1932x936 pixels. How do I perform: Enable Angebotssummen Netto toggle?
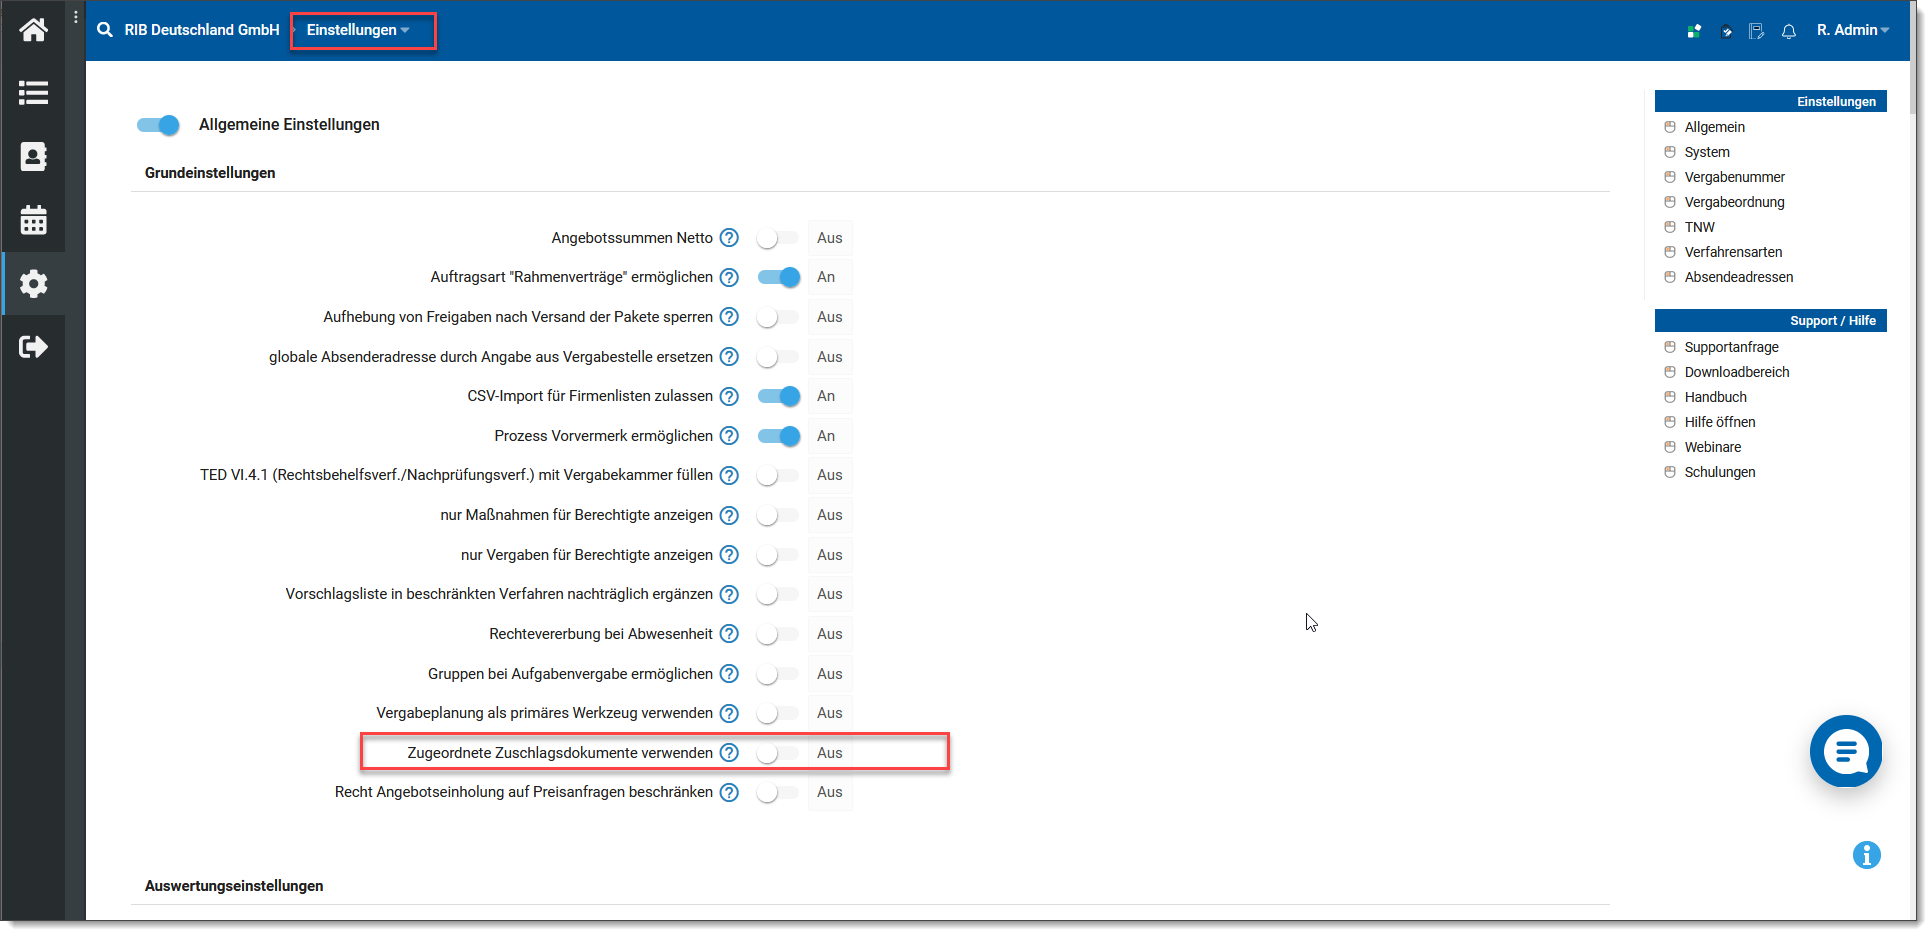(778, 238)
